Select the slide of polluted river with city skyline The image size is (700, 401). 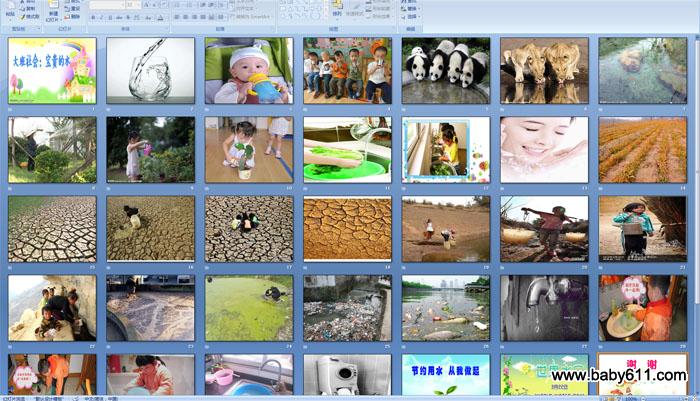(446, 308)
